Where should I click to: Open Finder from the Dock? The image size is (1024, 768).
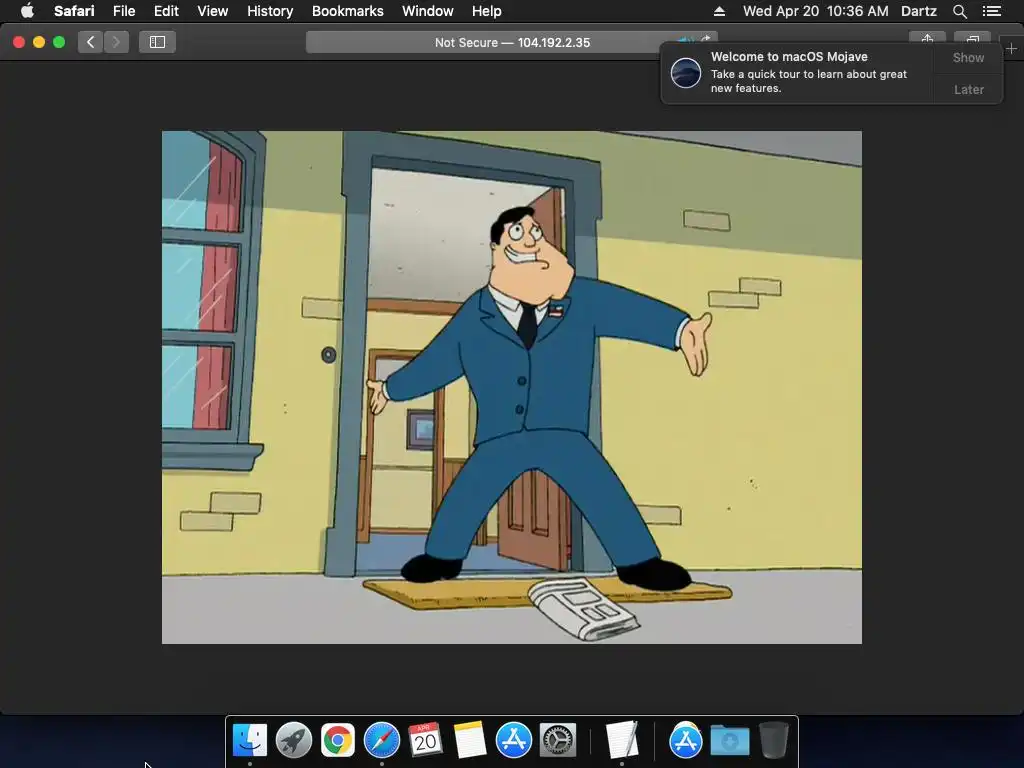(250, 740)
